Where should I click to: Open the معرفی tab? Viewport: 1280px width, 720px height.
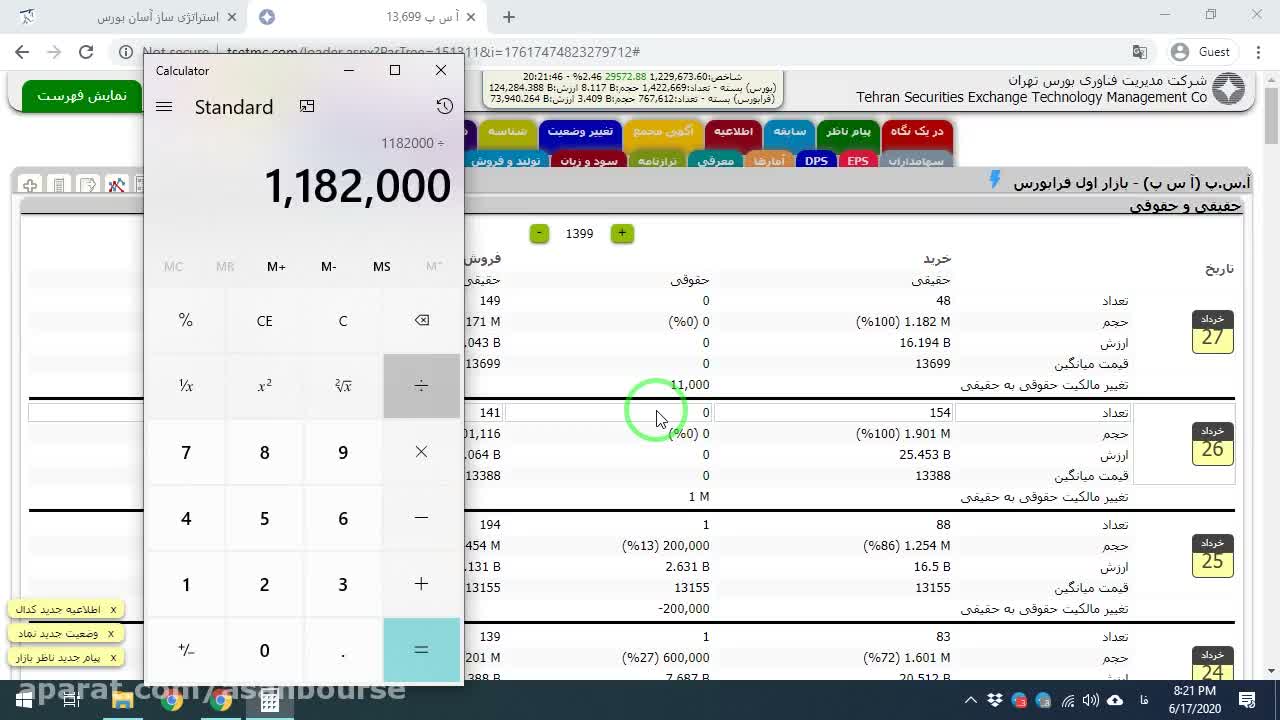715,160
